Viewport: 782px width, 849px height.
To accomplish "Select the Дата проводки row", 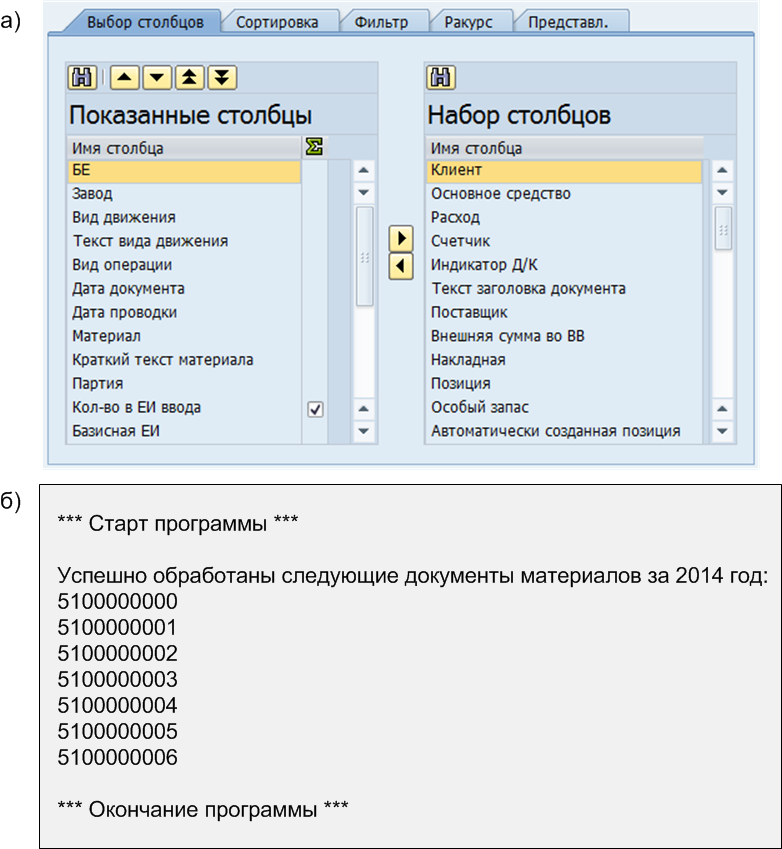I will (184, 313).
